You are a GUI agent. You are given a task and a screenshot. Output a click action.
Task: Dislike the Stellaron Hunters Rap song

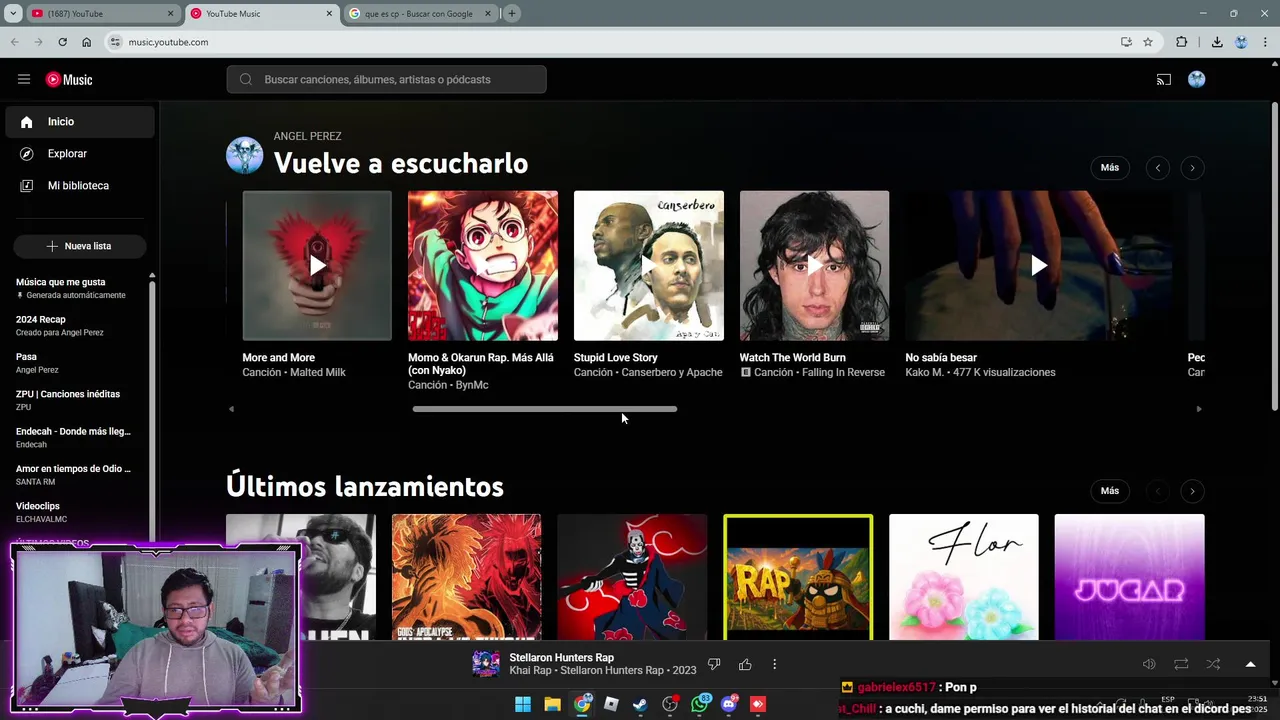(714, 664)
